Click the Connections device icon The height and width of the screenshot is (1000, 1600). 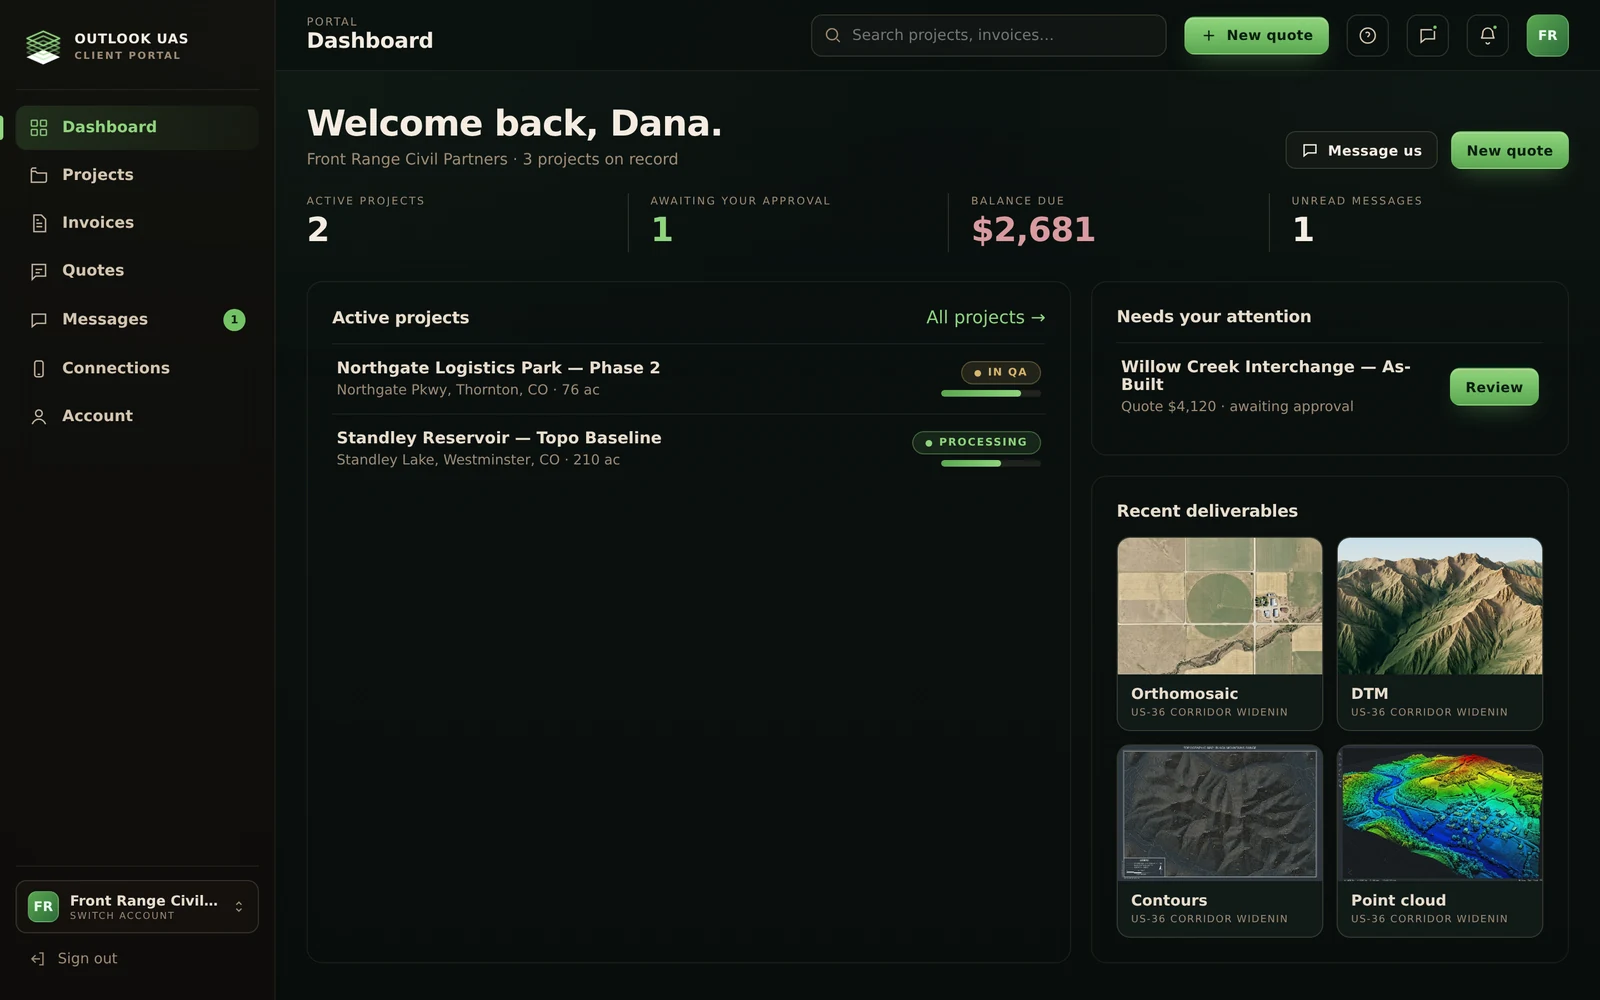(x=39, y=368)
